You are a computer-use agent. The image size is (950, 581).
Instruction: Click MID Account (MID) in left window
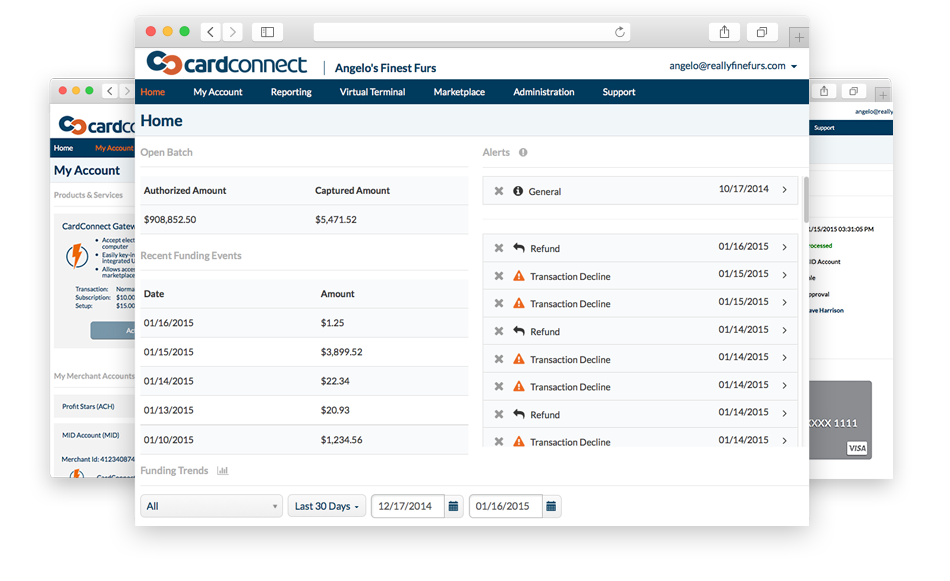(90, 435)
